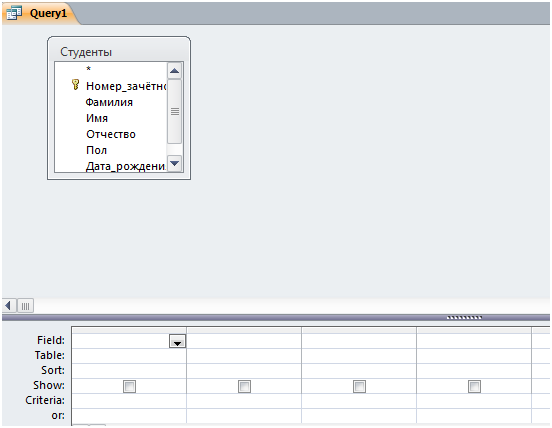Screen dimensions: 552x428
Task: Click the or cell in first column
Action: 129,416
